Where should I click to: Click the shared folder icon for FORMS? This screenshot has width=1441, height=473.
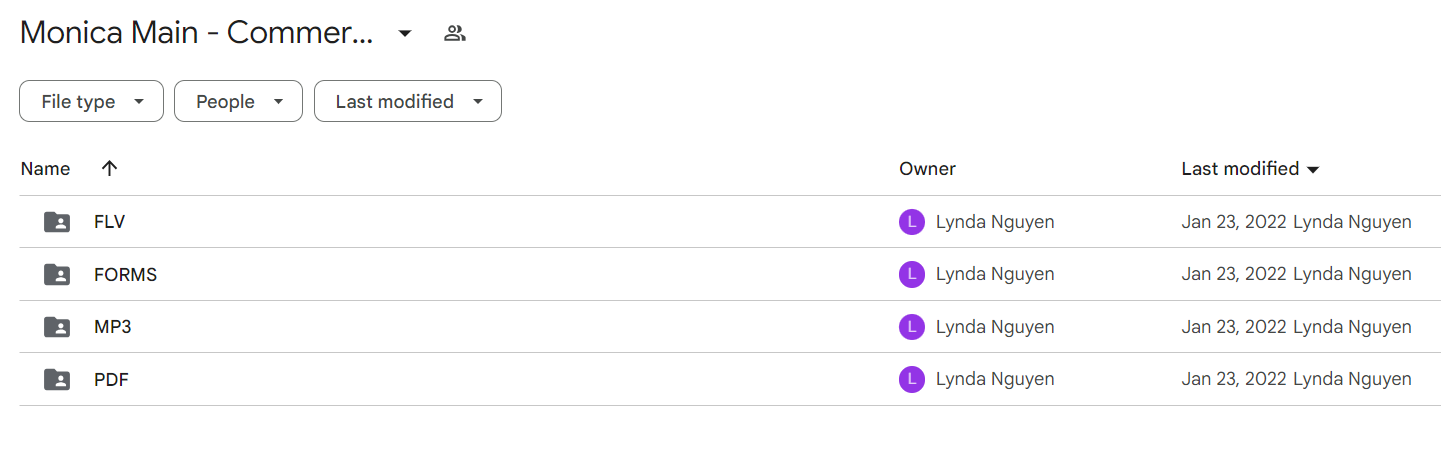click(x=57, y=274)
